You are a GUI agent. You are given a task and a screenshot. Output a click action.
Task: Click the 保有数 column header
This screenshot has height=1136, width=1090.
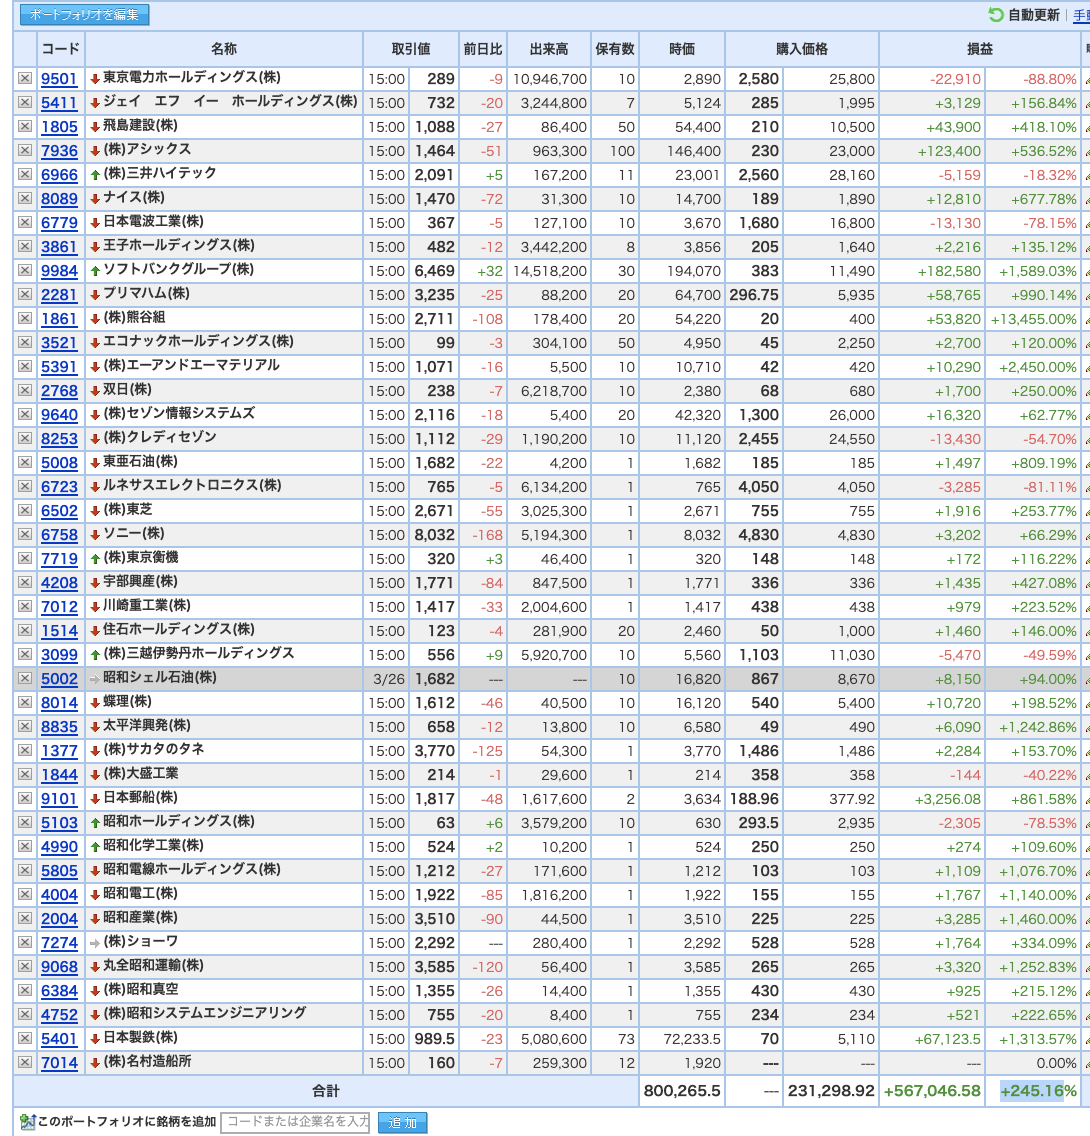614,49
